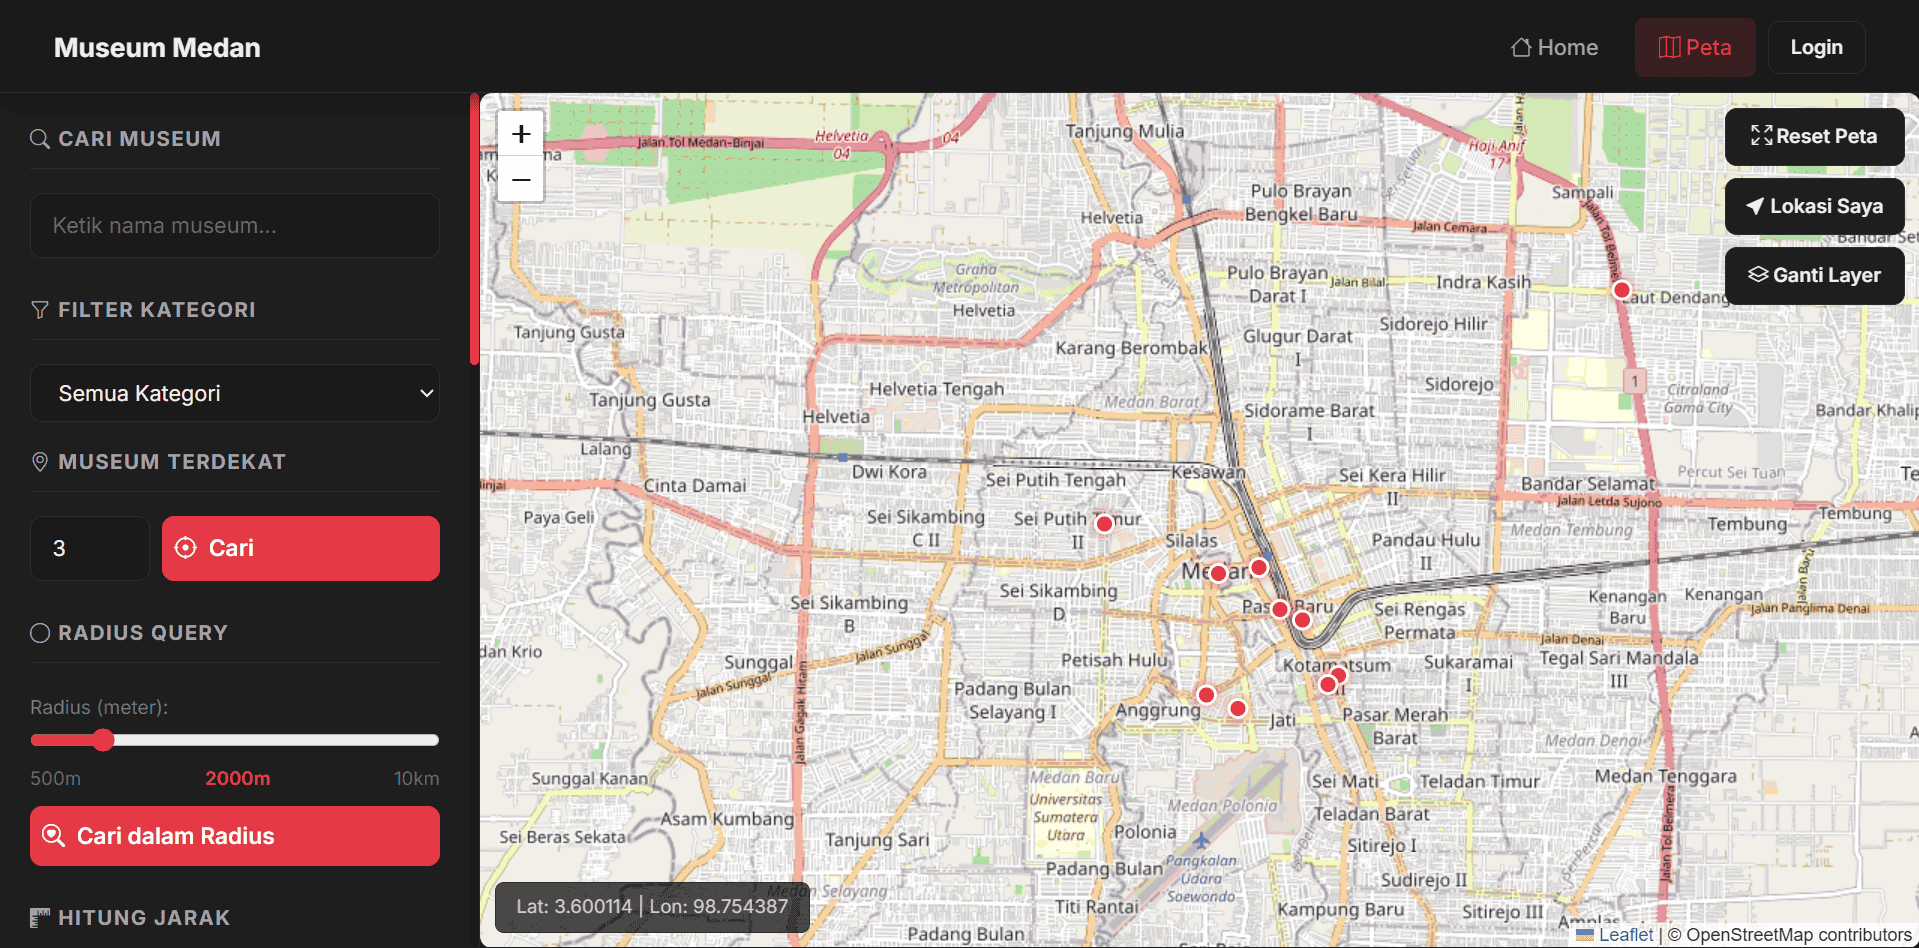Click the Lat Lon coordinate readout

tap(652, 907)
